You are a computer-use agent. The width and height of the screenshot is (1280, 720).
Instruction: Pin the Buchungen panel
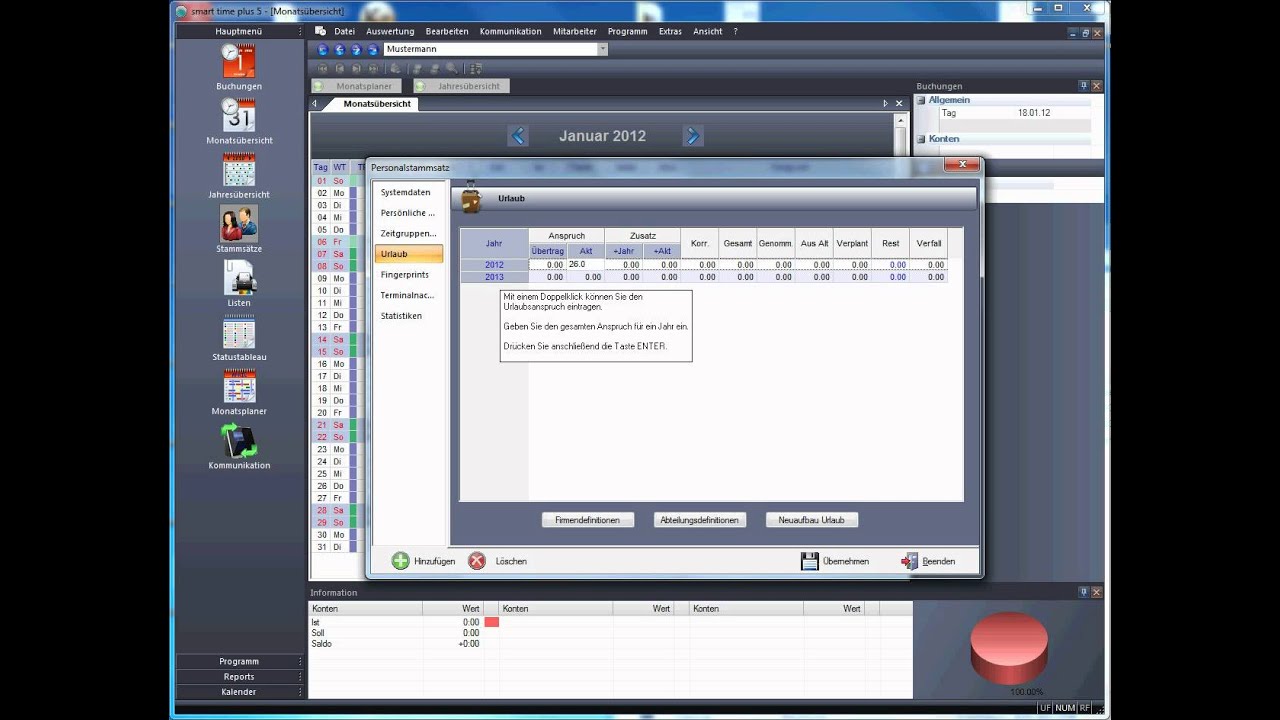[x=1083, y=86]
